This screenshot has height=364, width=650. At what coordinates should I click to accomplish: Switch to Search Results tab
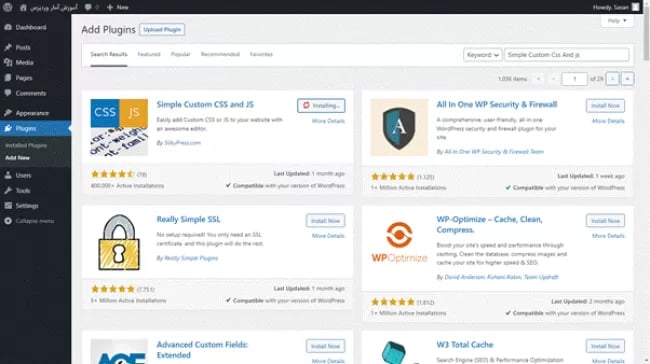point(109,54)
